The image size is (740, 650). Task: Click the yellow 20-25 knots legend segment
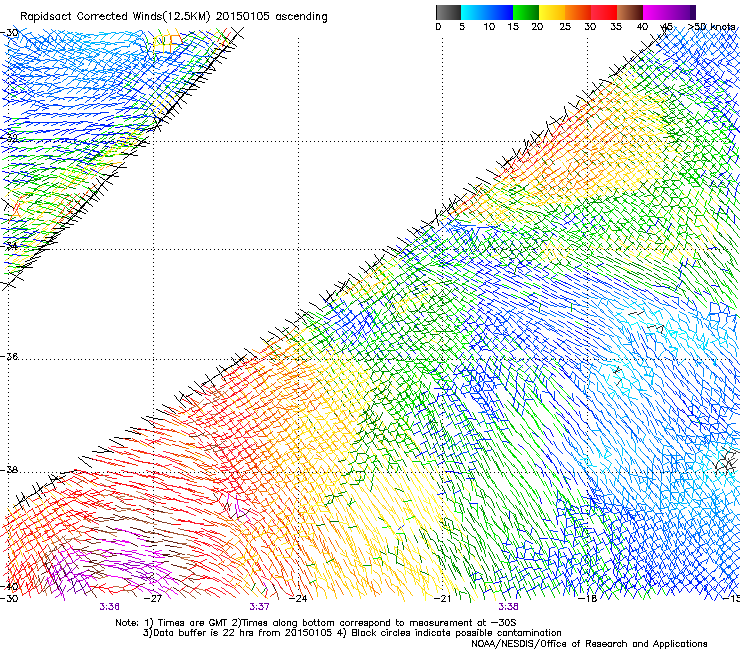[x=552, y=12]
